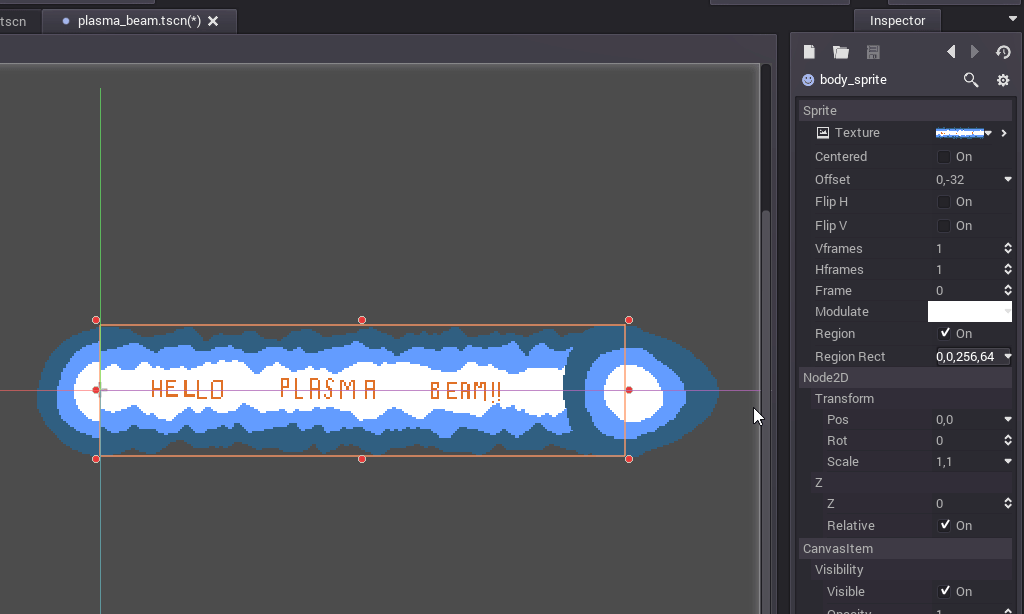
Task: Uncheck the Region checkbox
Action: point(944,334)
